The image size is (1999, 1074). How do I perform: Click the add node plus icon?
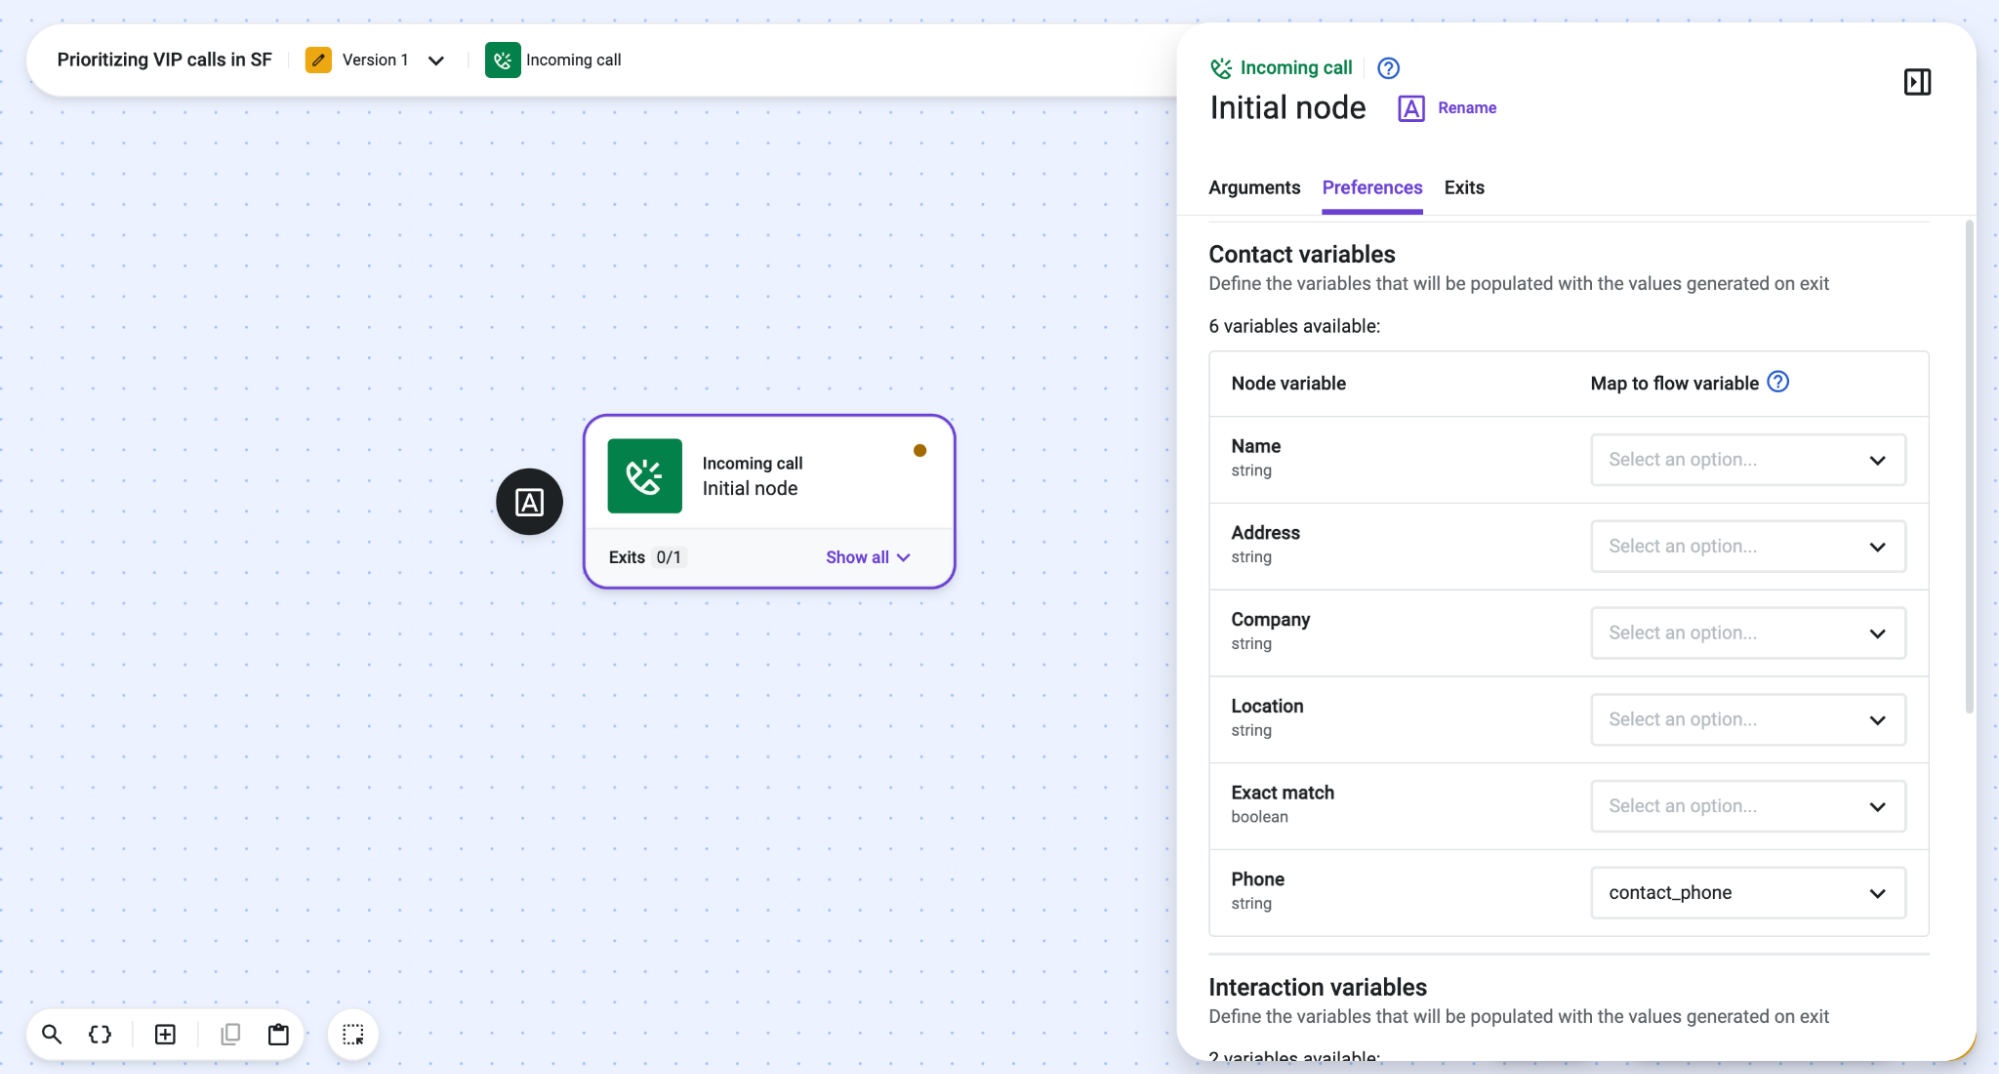[x=166, y=1034]
